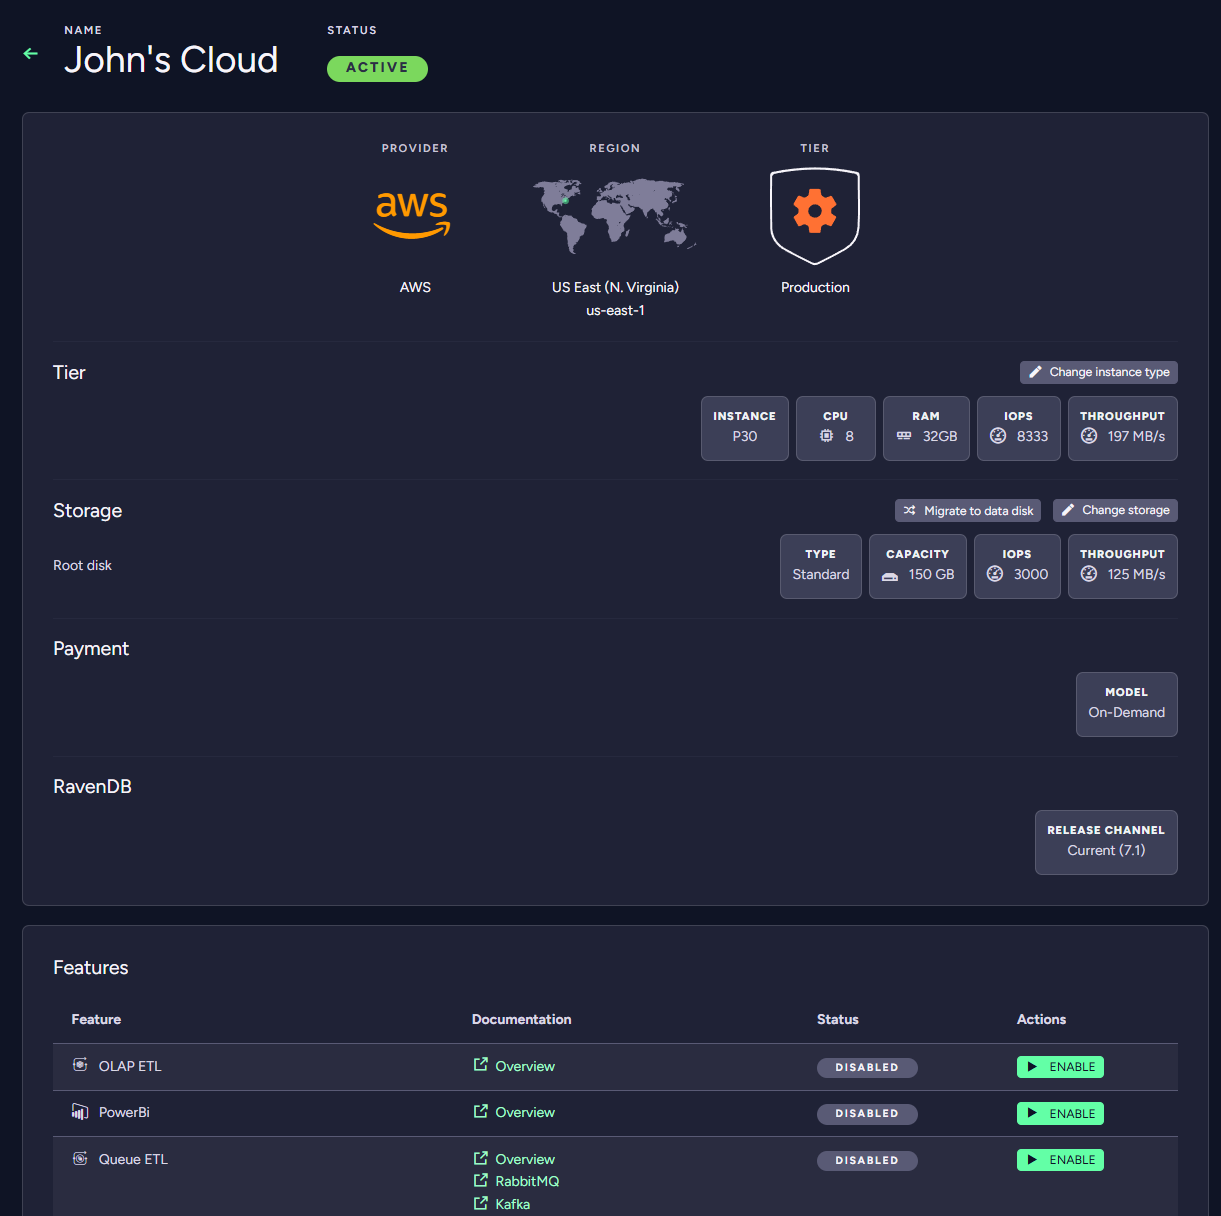Click the Migrate to data disk button
This screenshot has width=1221, height=1216.
[967, 510]
